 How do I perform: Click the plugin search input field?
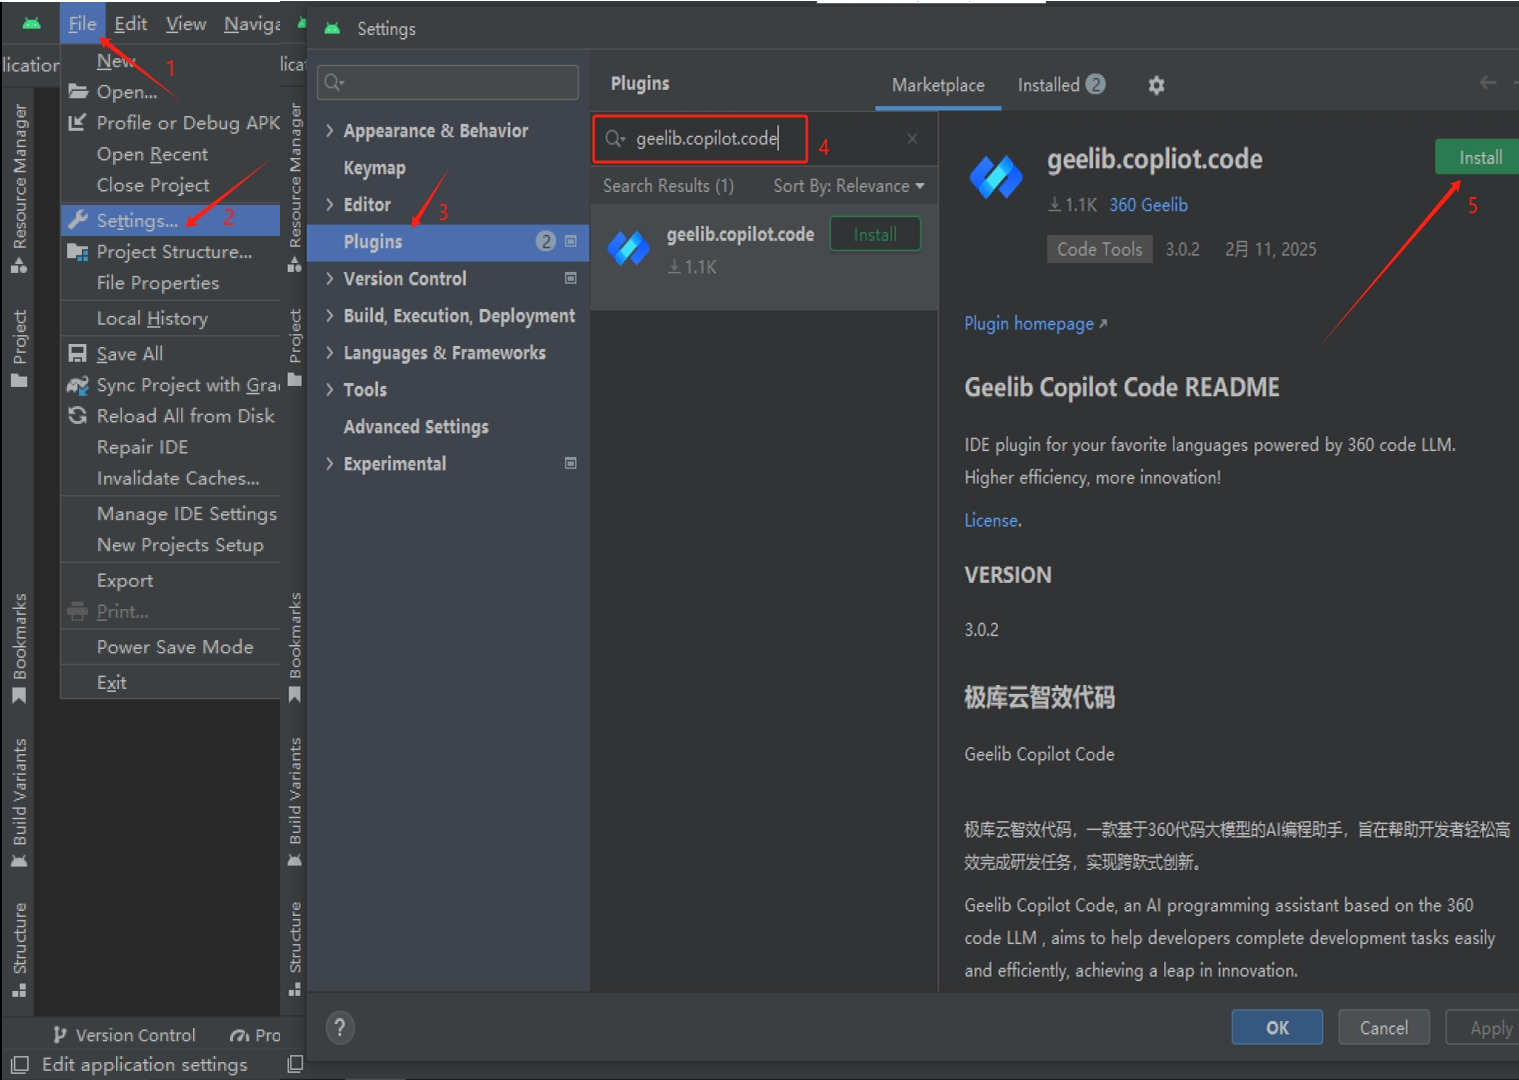point(708,139)
